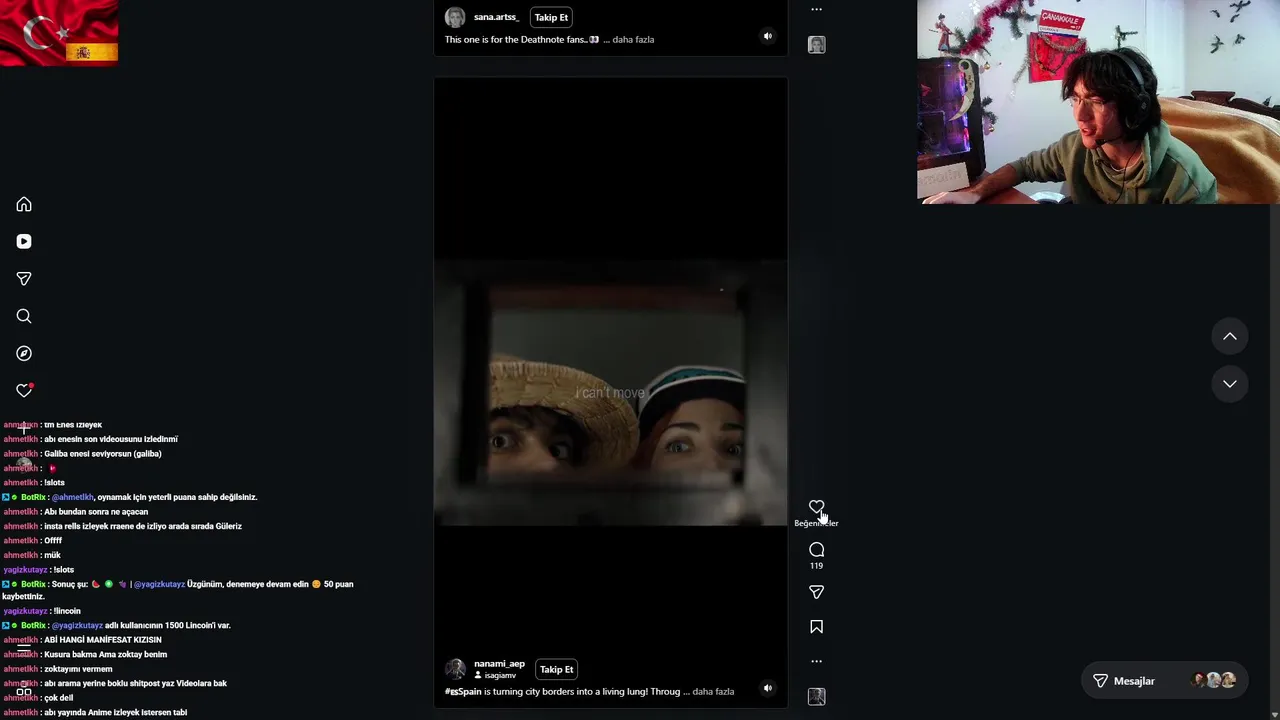Open the isagiamv audio link

pos(495,676)
